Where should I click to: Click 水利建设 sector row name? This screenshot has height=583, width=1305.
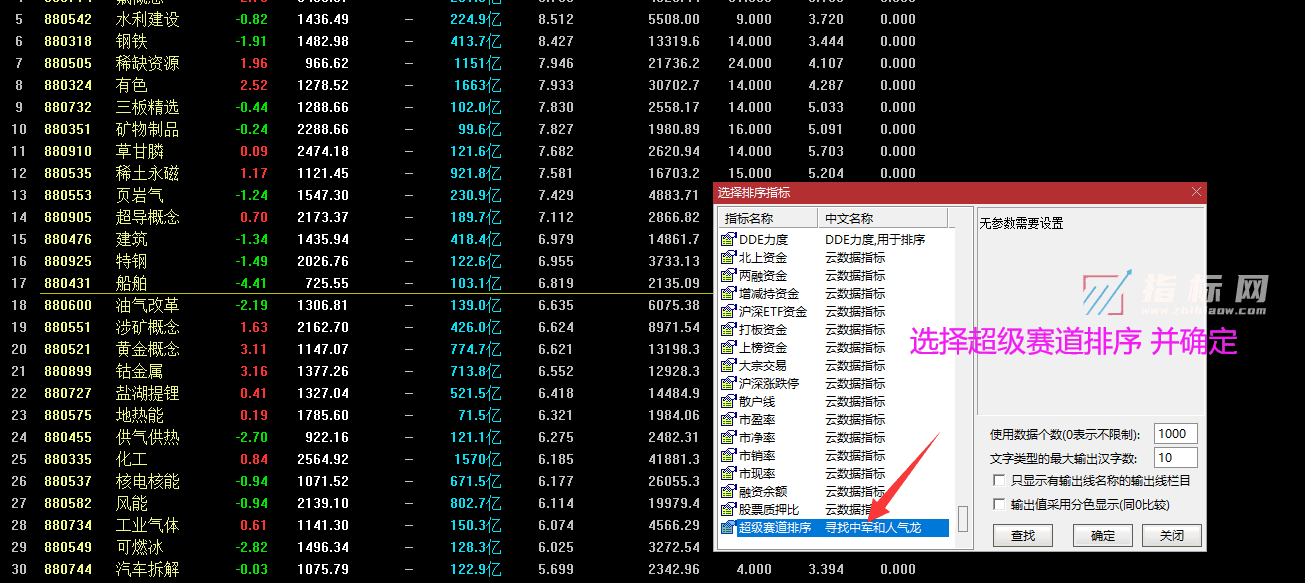coord(148,19)
